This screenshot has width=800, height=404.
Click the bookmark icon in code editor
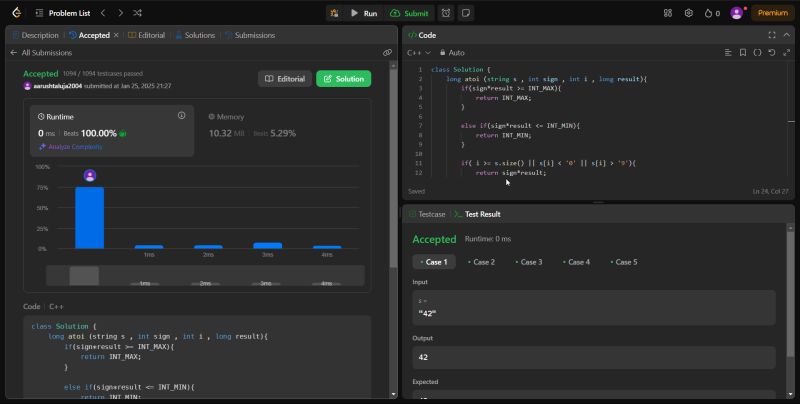point(743,52)
